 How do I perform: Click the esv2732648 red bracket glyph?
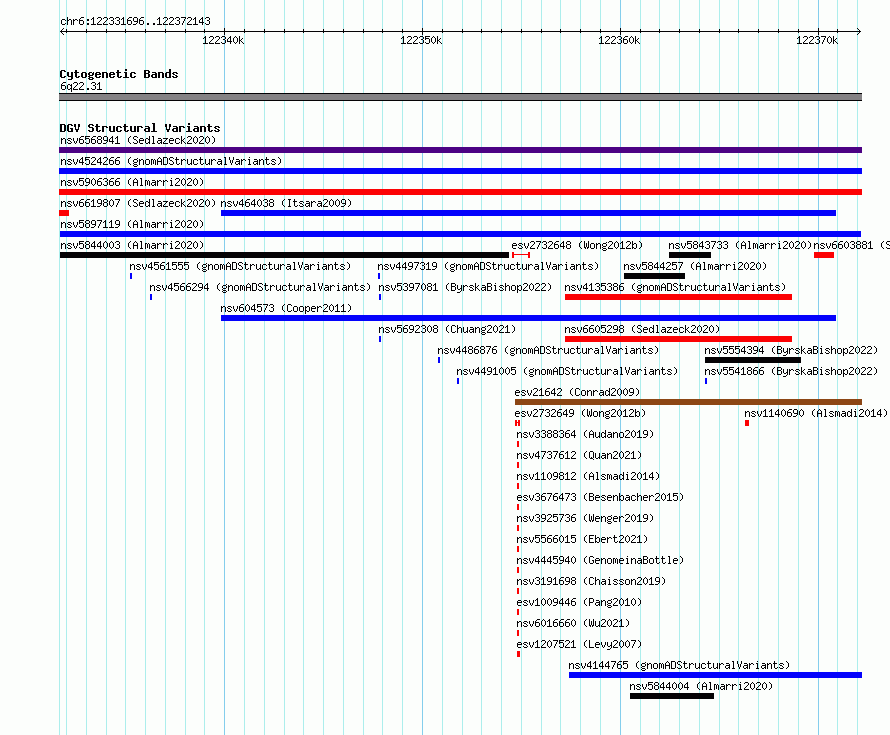point(521,255)
